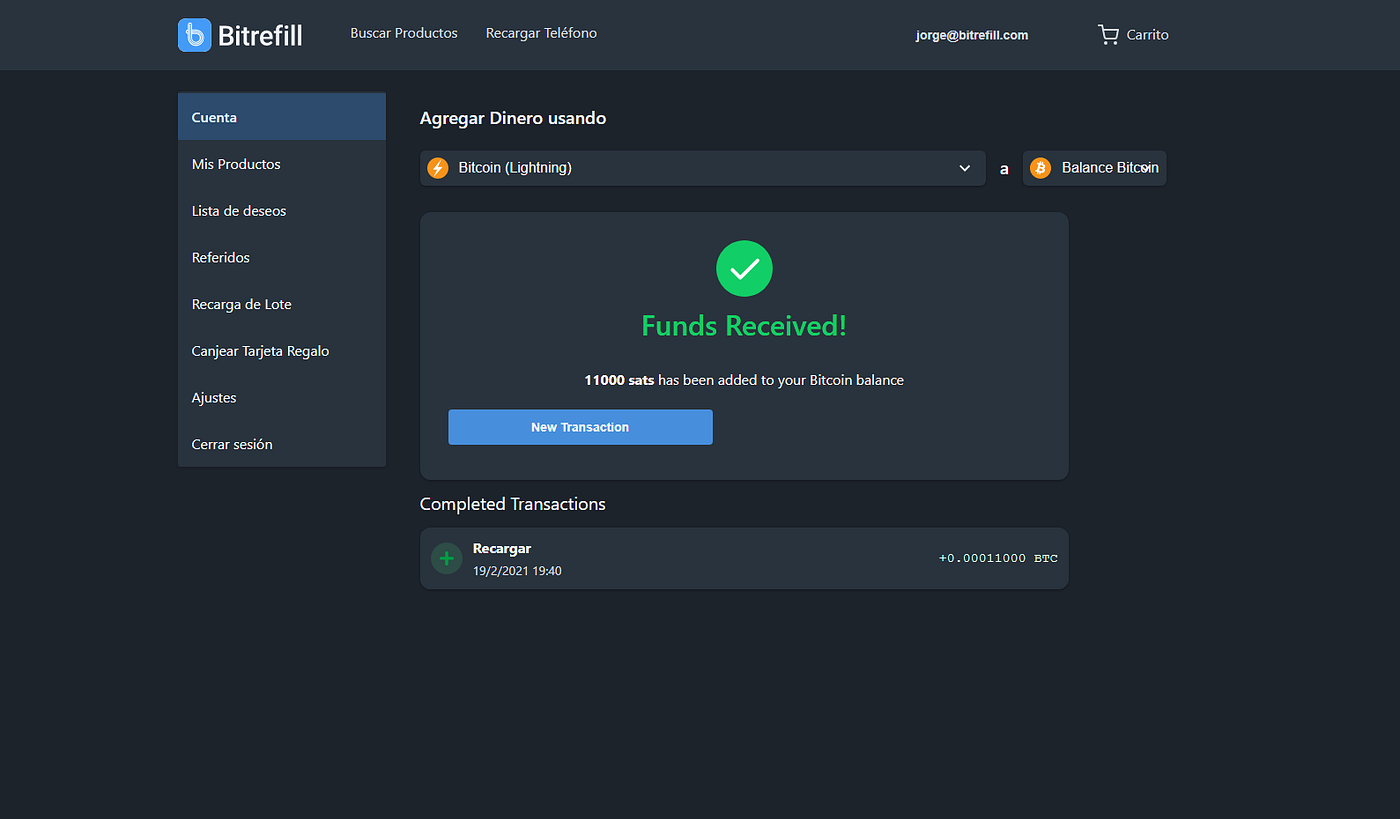1400x819 pixels.
Task: Open Buscar Productos in the top navigation
Action: [x=403, y=33]
